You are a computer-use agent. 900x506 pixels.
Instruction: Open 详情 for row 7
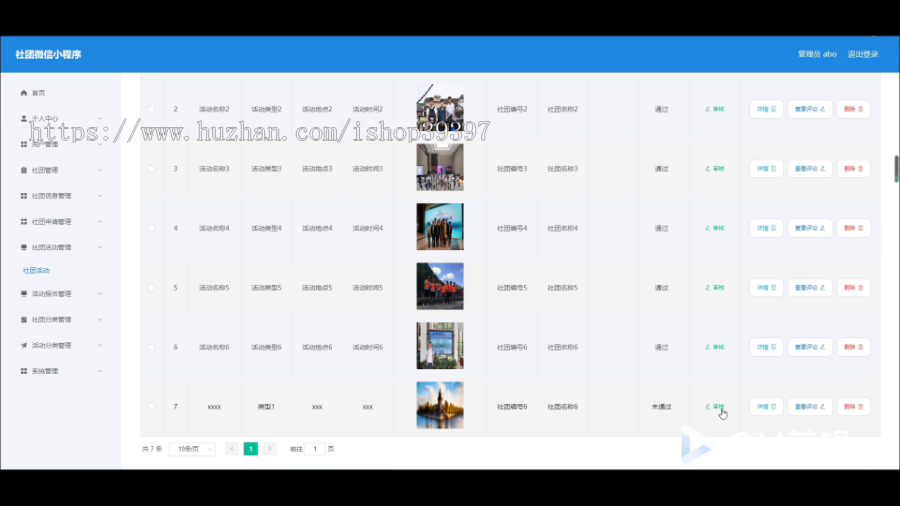click(x=766, y=407)
